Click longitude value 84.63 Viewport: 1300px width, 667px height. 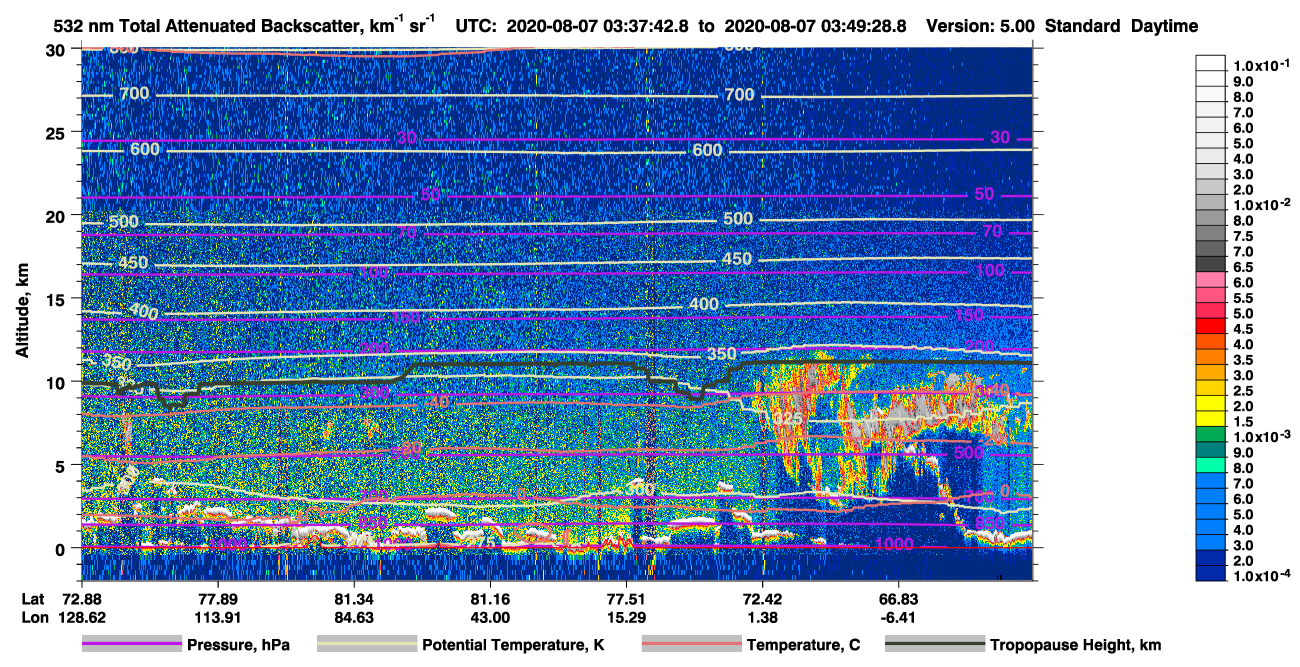click(354, 618)
